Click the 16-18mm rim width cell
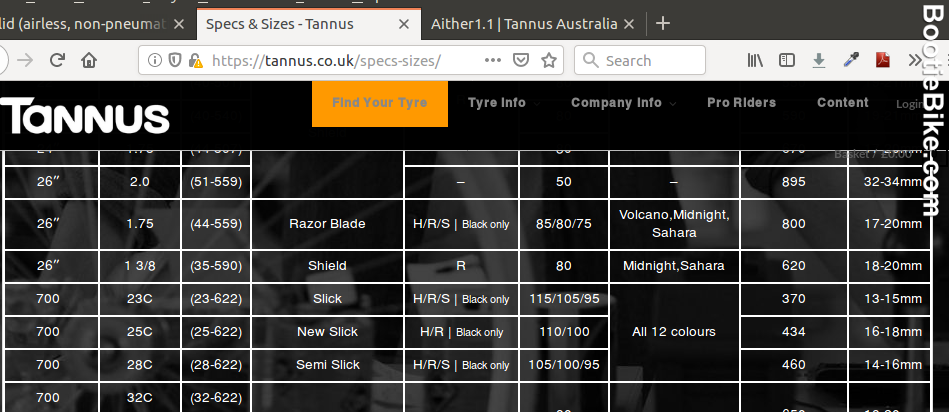 [x=892, y=332]
